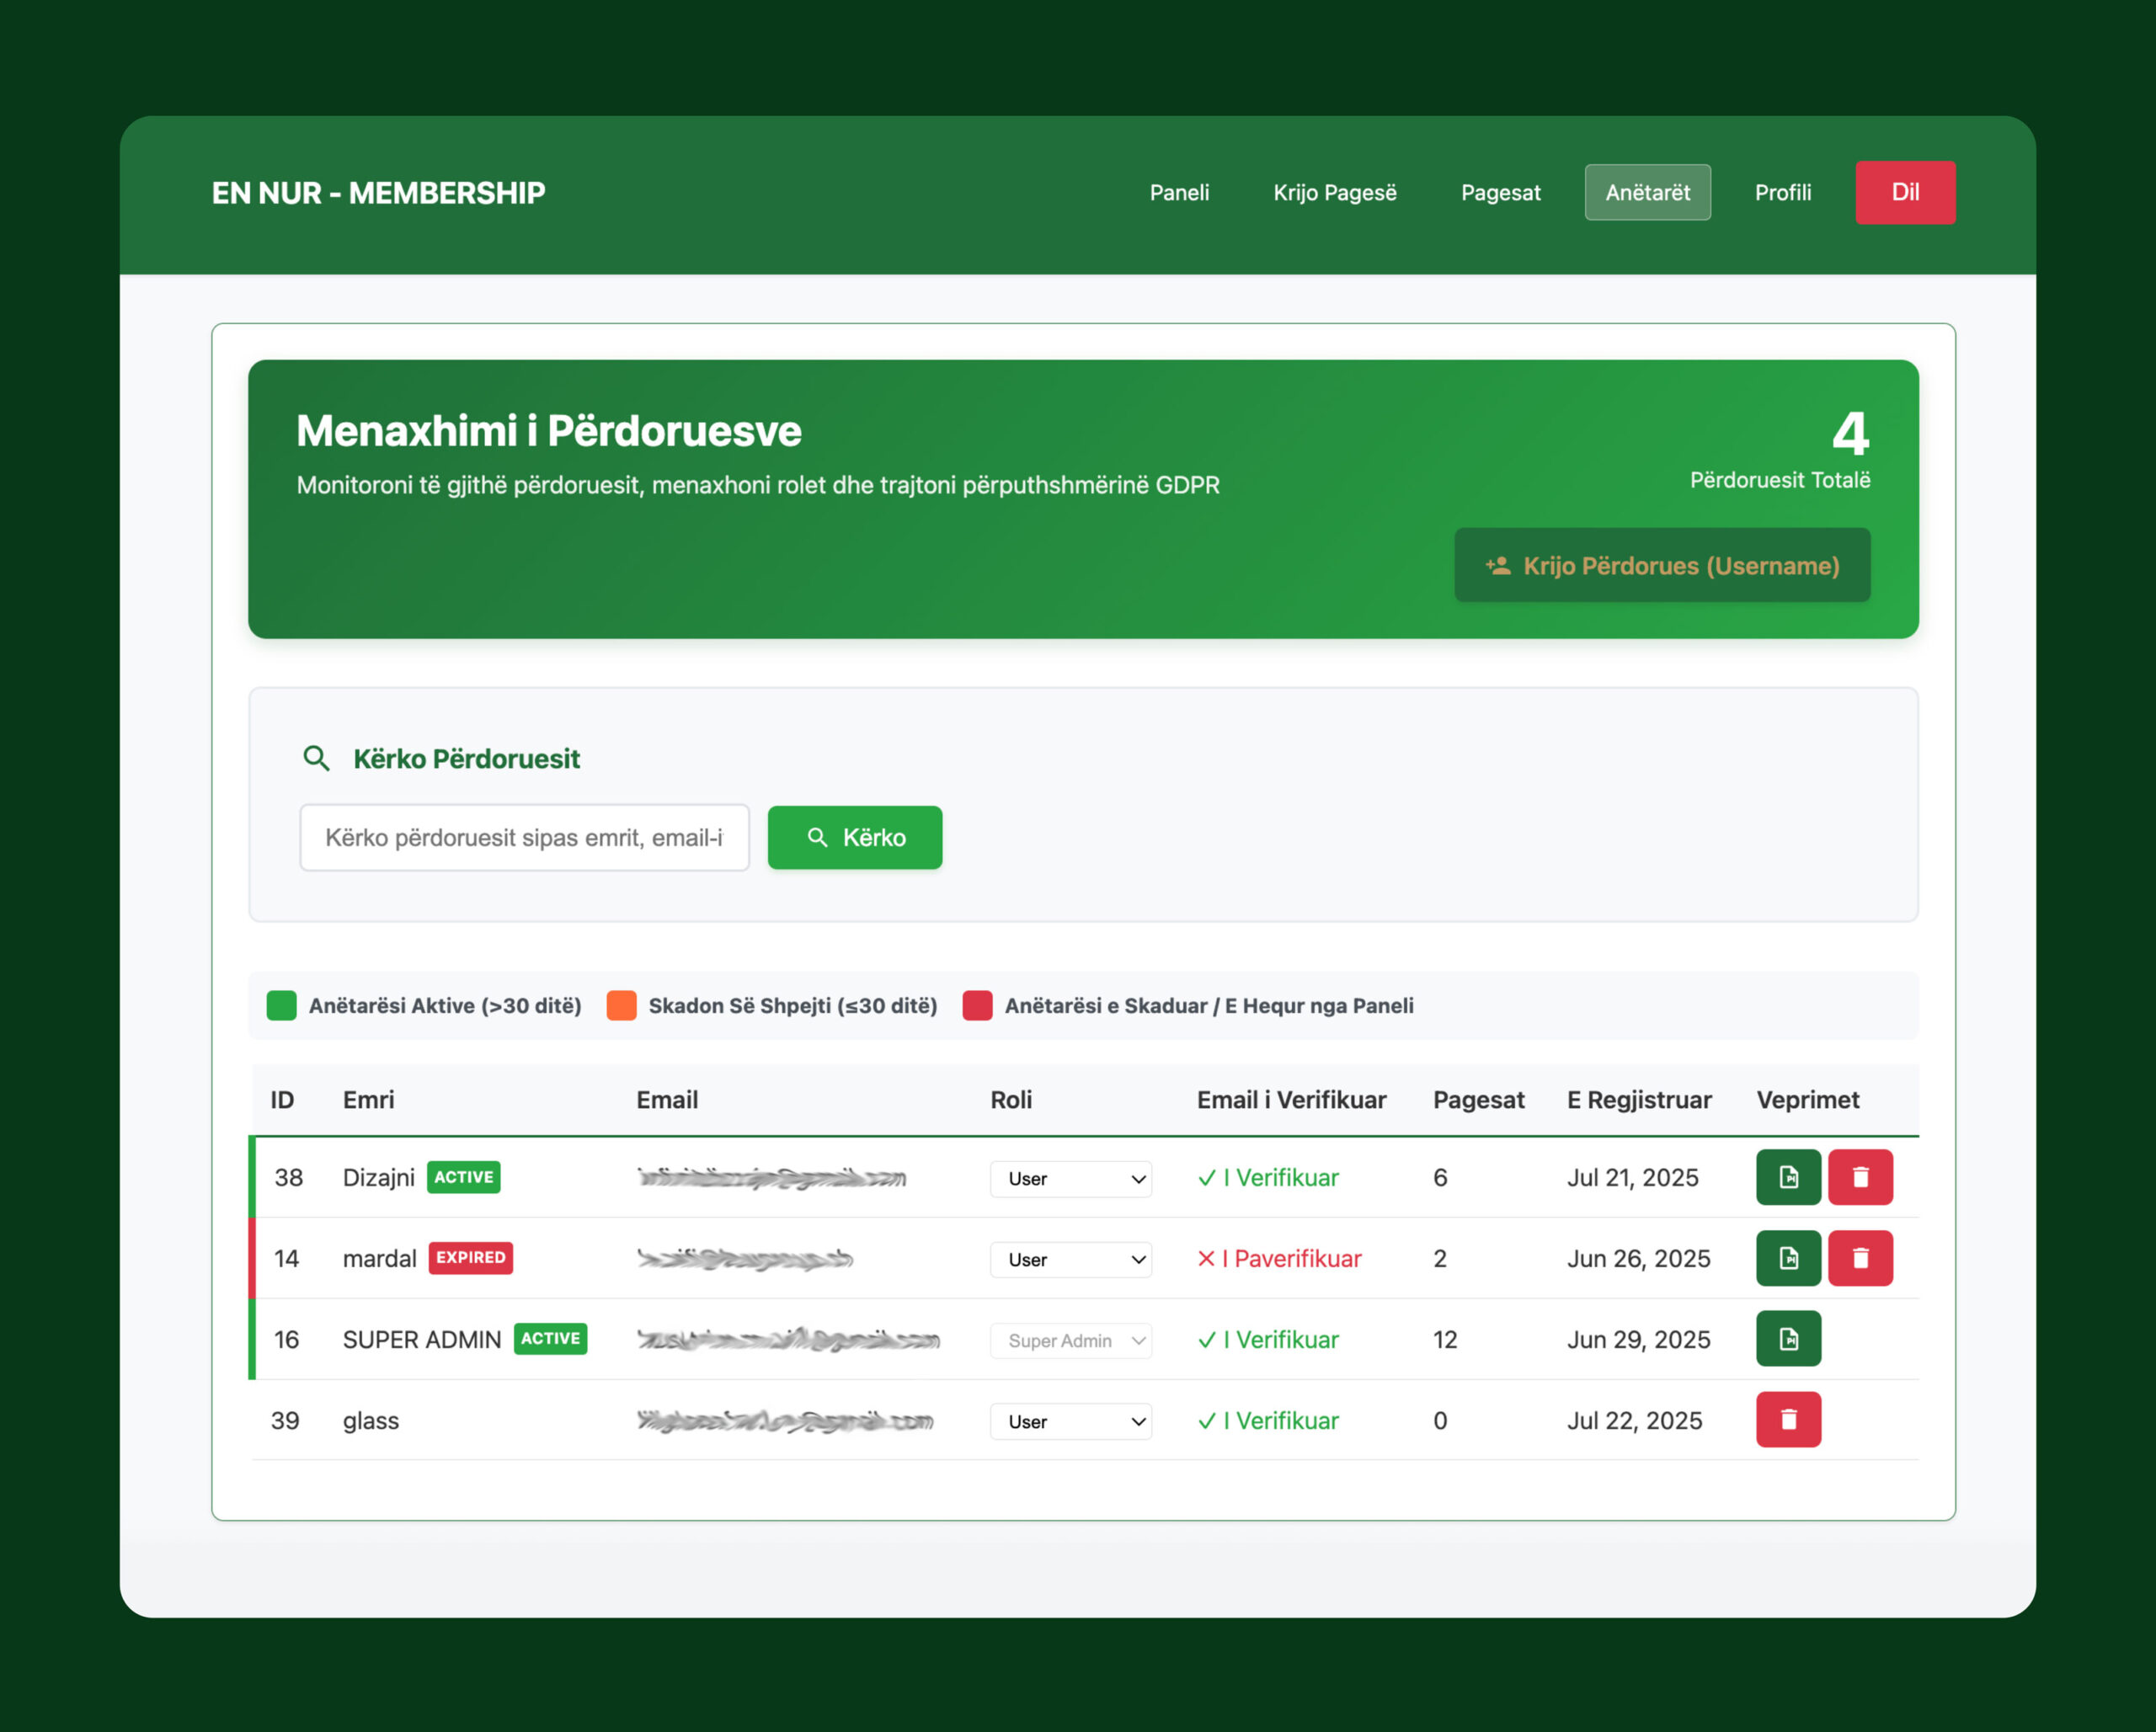Image resolution: width=2156 pixels, height=1732 pixels.
Task: Focus the user search input field
Action: tap(524, 838)
